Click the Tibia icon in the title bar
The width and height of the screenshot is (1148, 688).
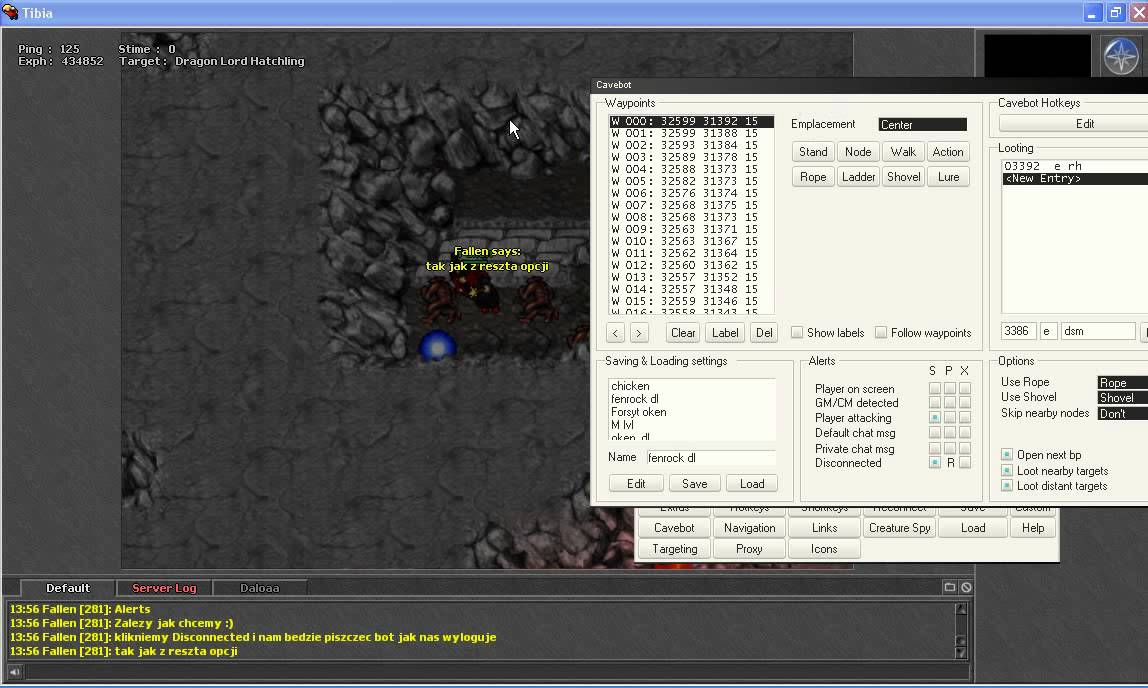[10, 12]
